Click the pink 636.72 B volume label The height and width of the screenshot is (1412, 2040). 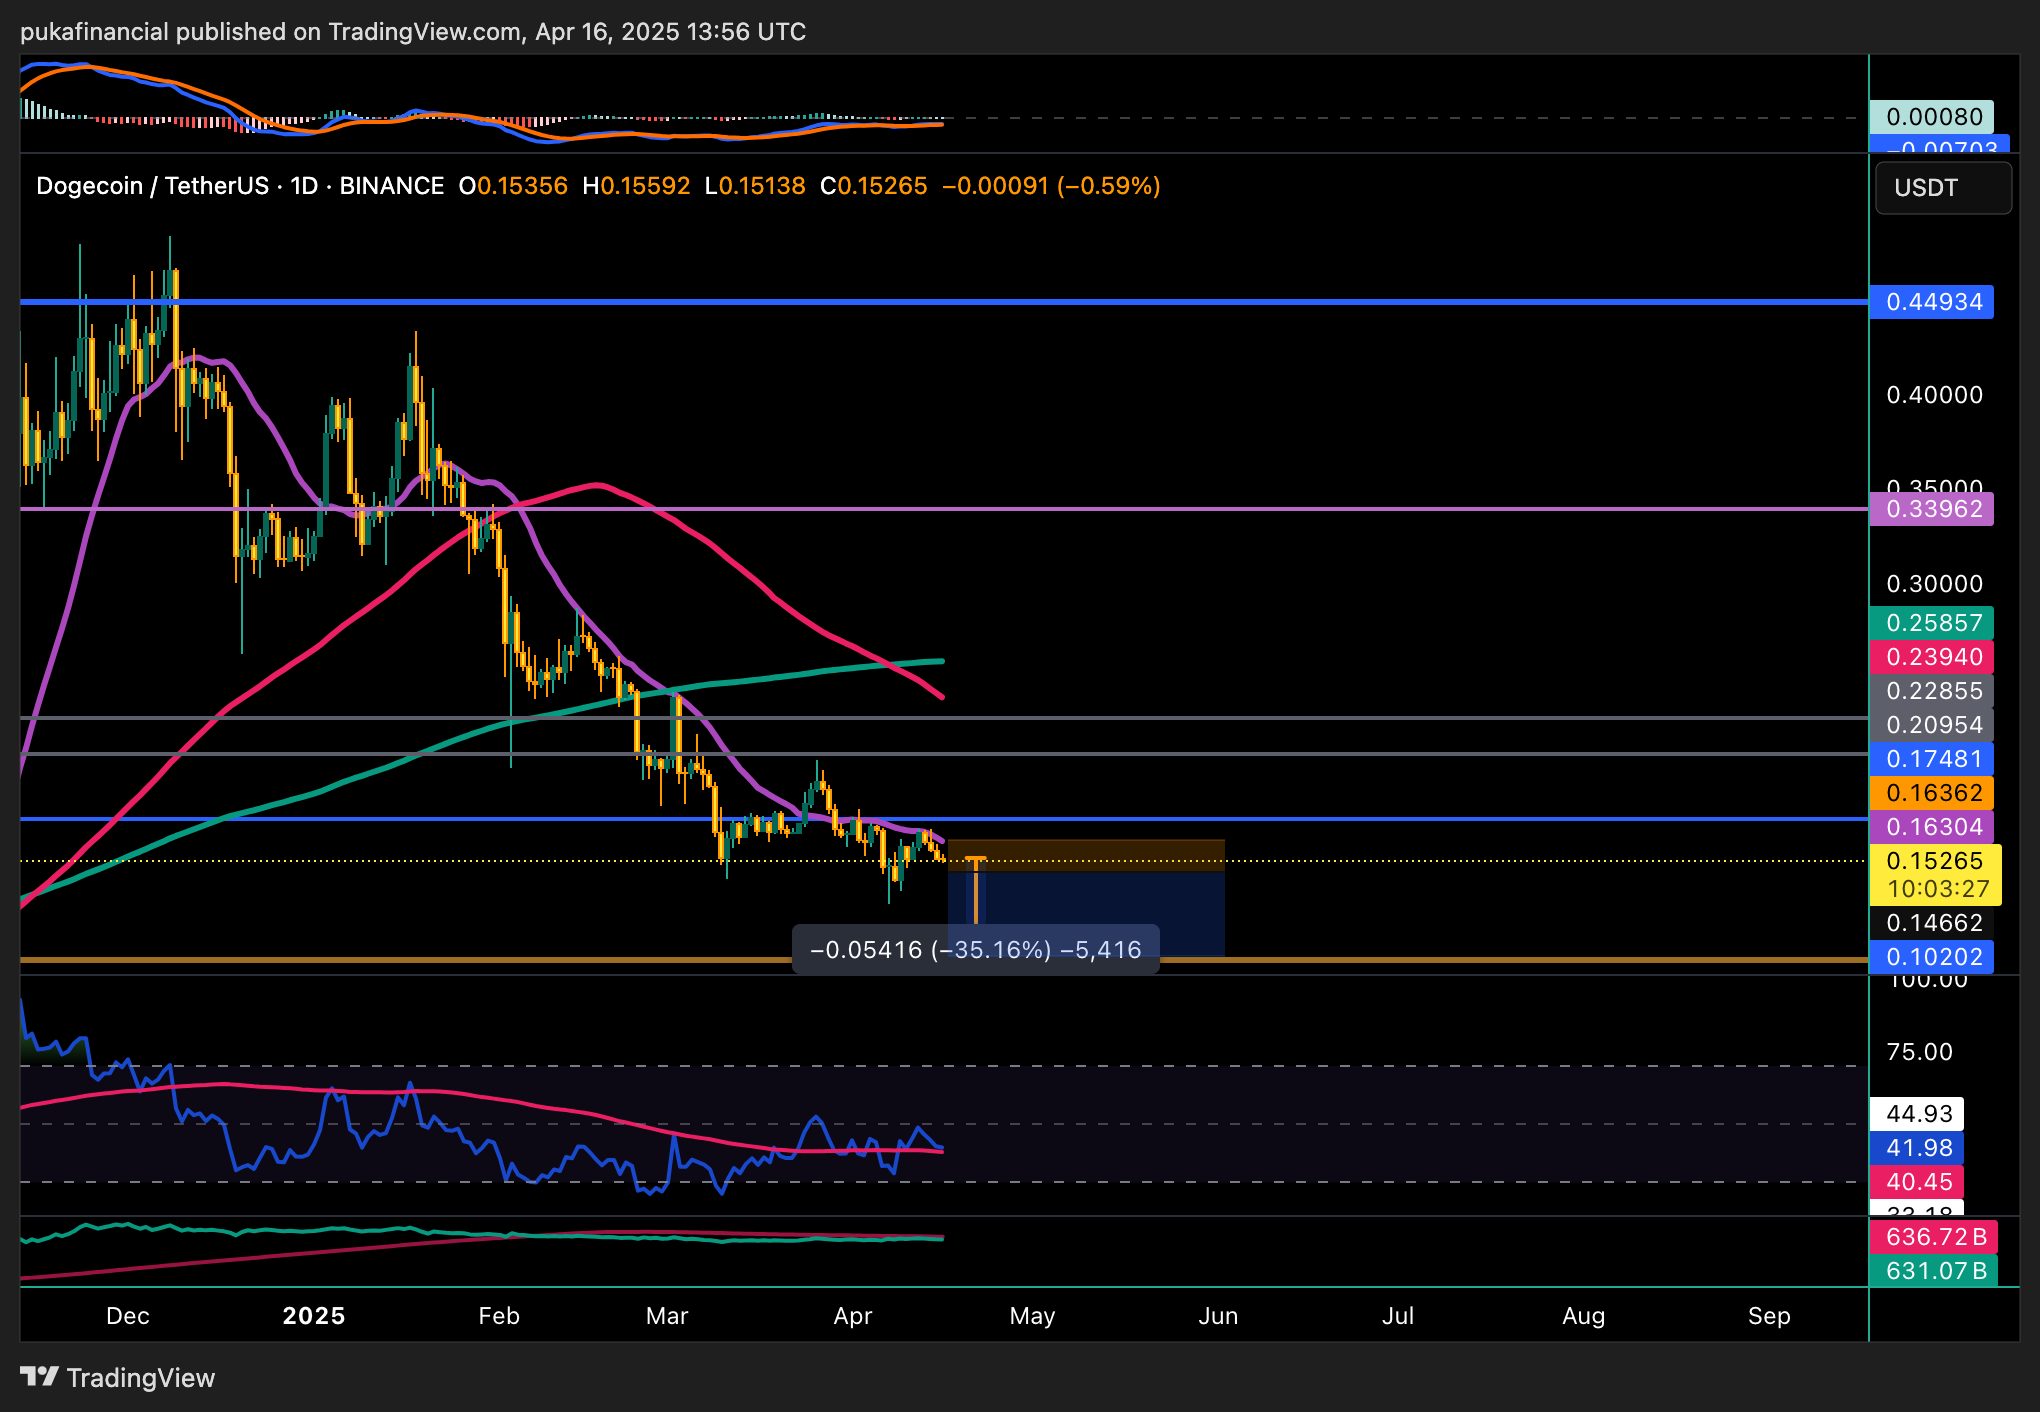point(1933,1237)
